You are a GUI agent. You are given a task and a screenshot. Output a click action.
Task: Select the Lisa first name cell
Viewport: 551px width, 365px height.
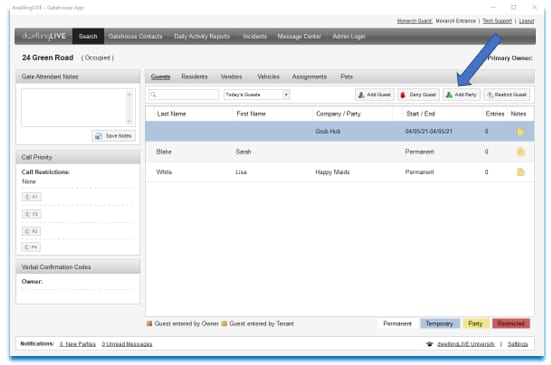(241, 172)
